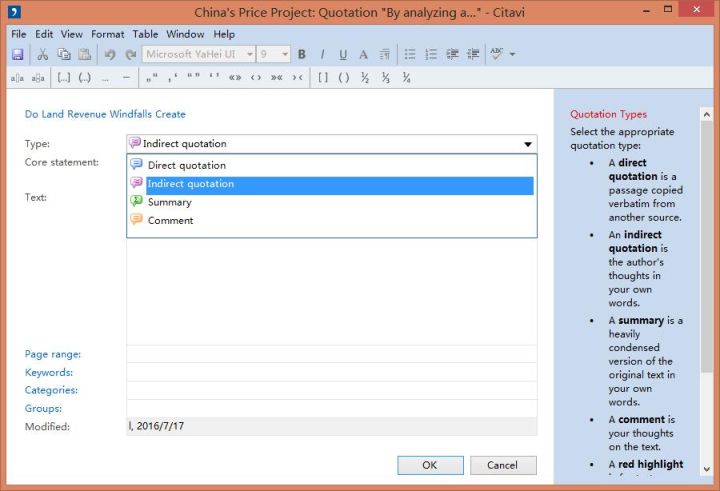
Task: Open the font name dropdown
Action: coord(249,54)
